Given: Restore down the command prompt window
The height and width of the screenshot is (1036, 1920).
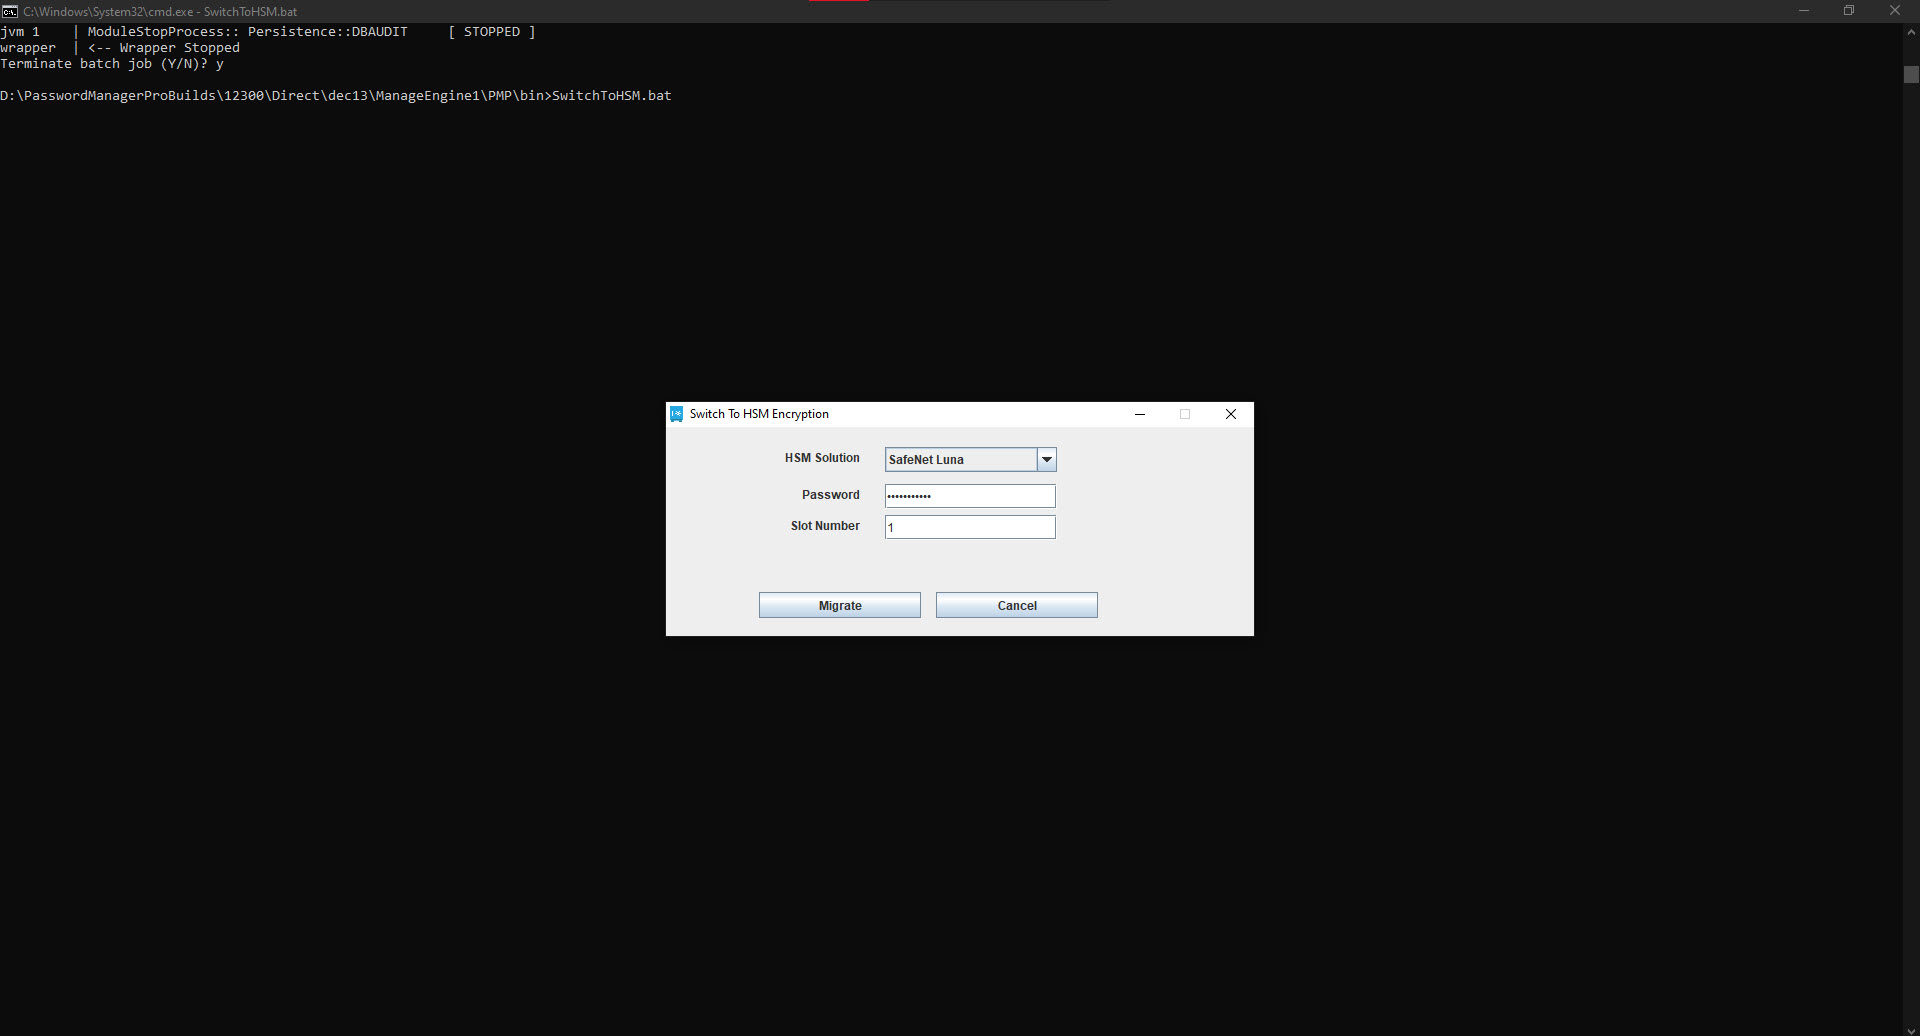Looking at the screenshot, I should pos(1849,11).
